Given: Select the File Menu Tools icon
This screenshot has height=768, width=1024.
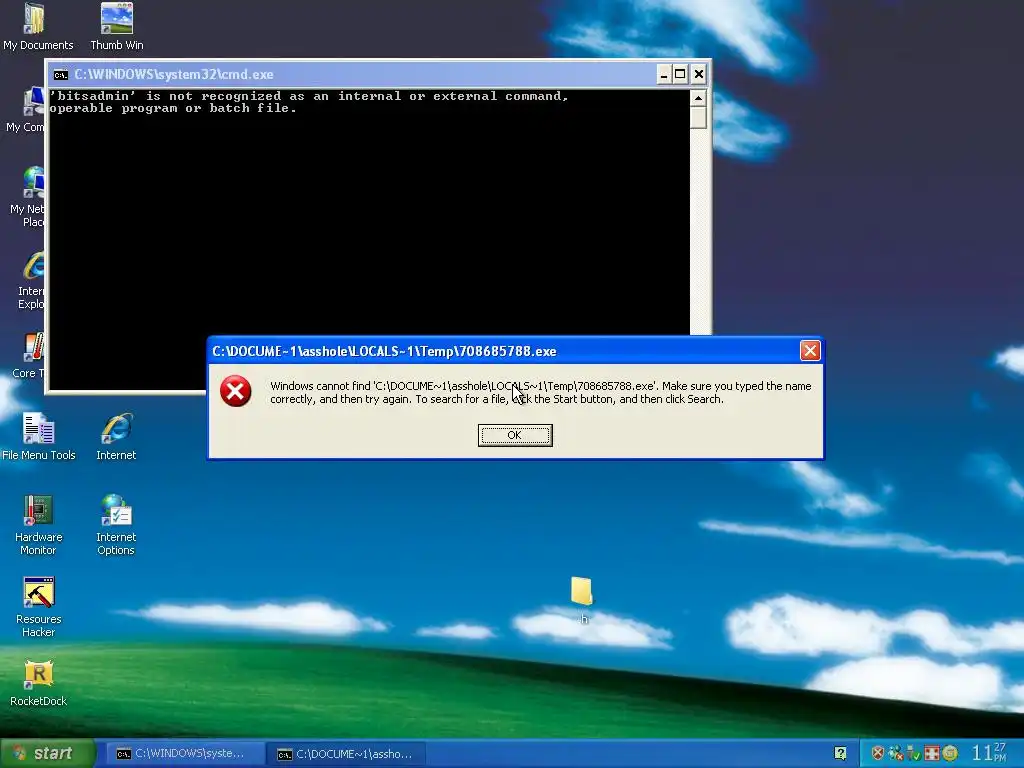Looking at the screenshot, I should (x=39, y=436).
